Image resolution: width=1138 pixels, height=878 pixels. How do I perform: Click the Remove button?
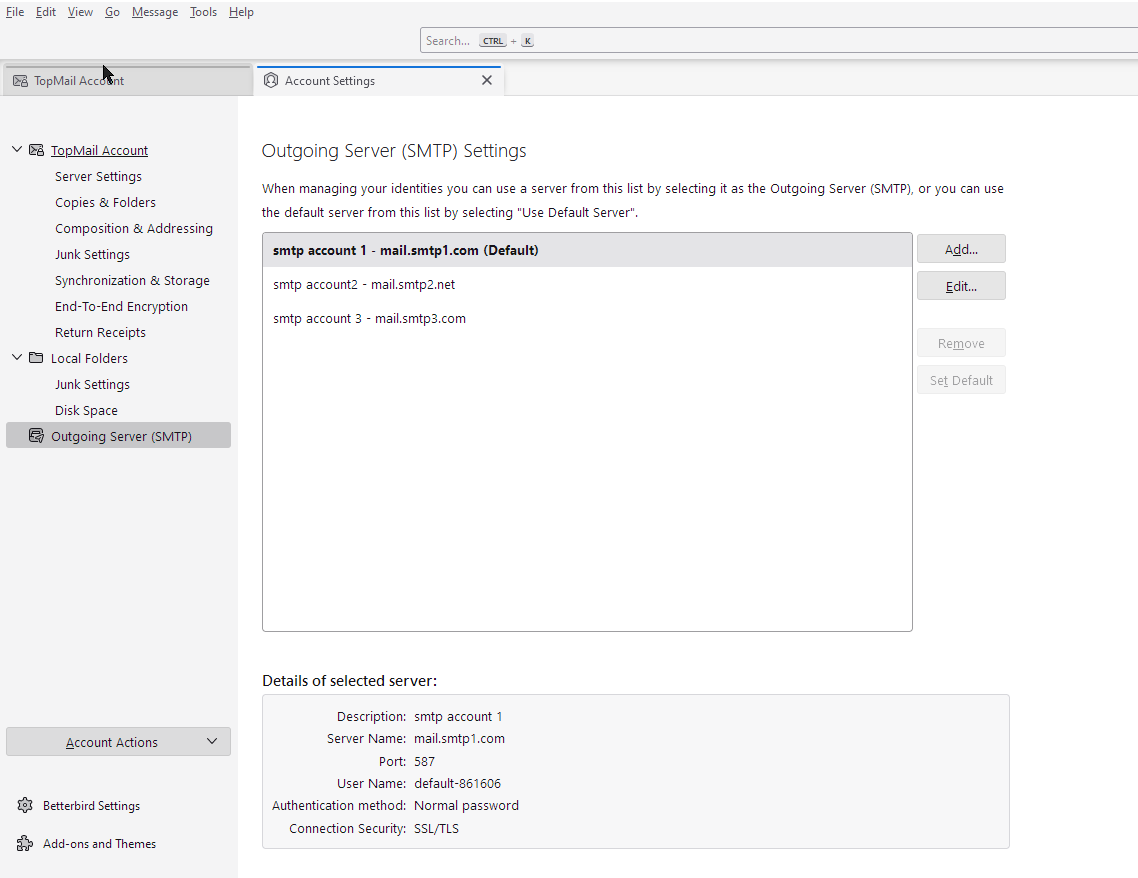(x=961, y=343)
